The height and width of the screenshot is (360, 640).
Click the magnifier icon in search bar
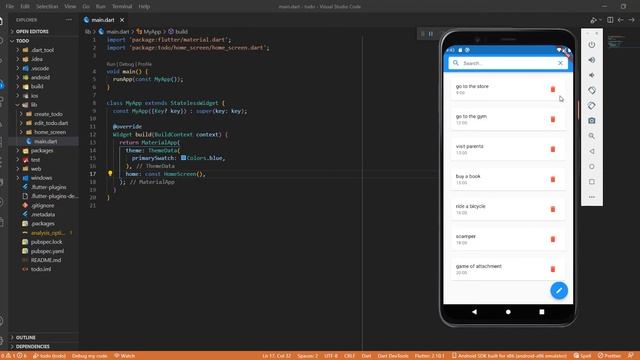(456, 63)
